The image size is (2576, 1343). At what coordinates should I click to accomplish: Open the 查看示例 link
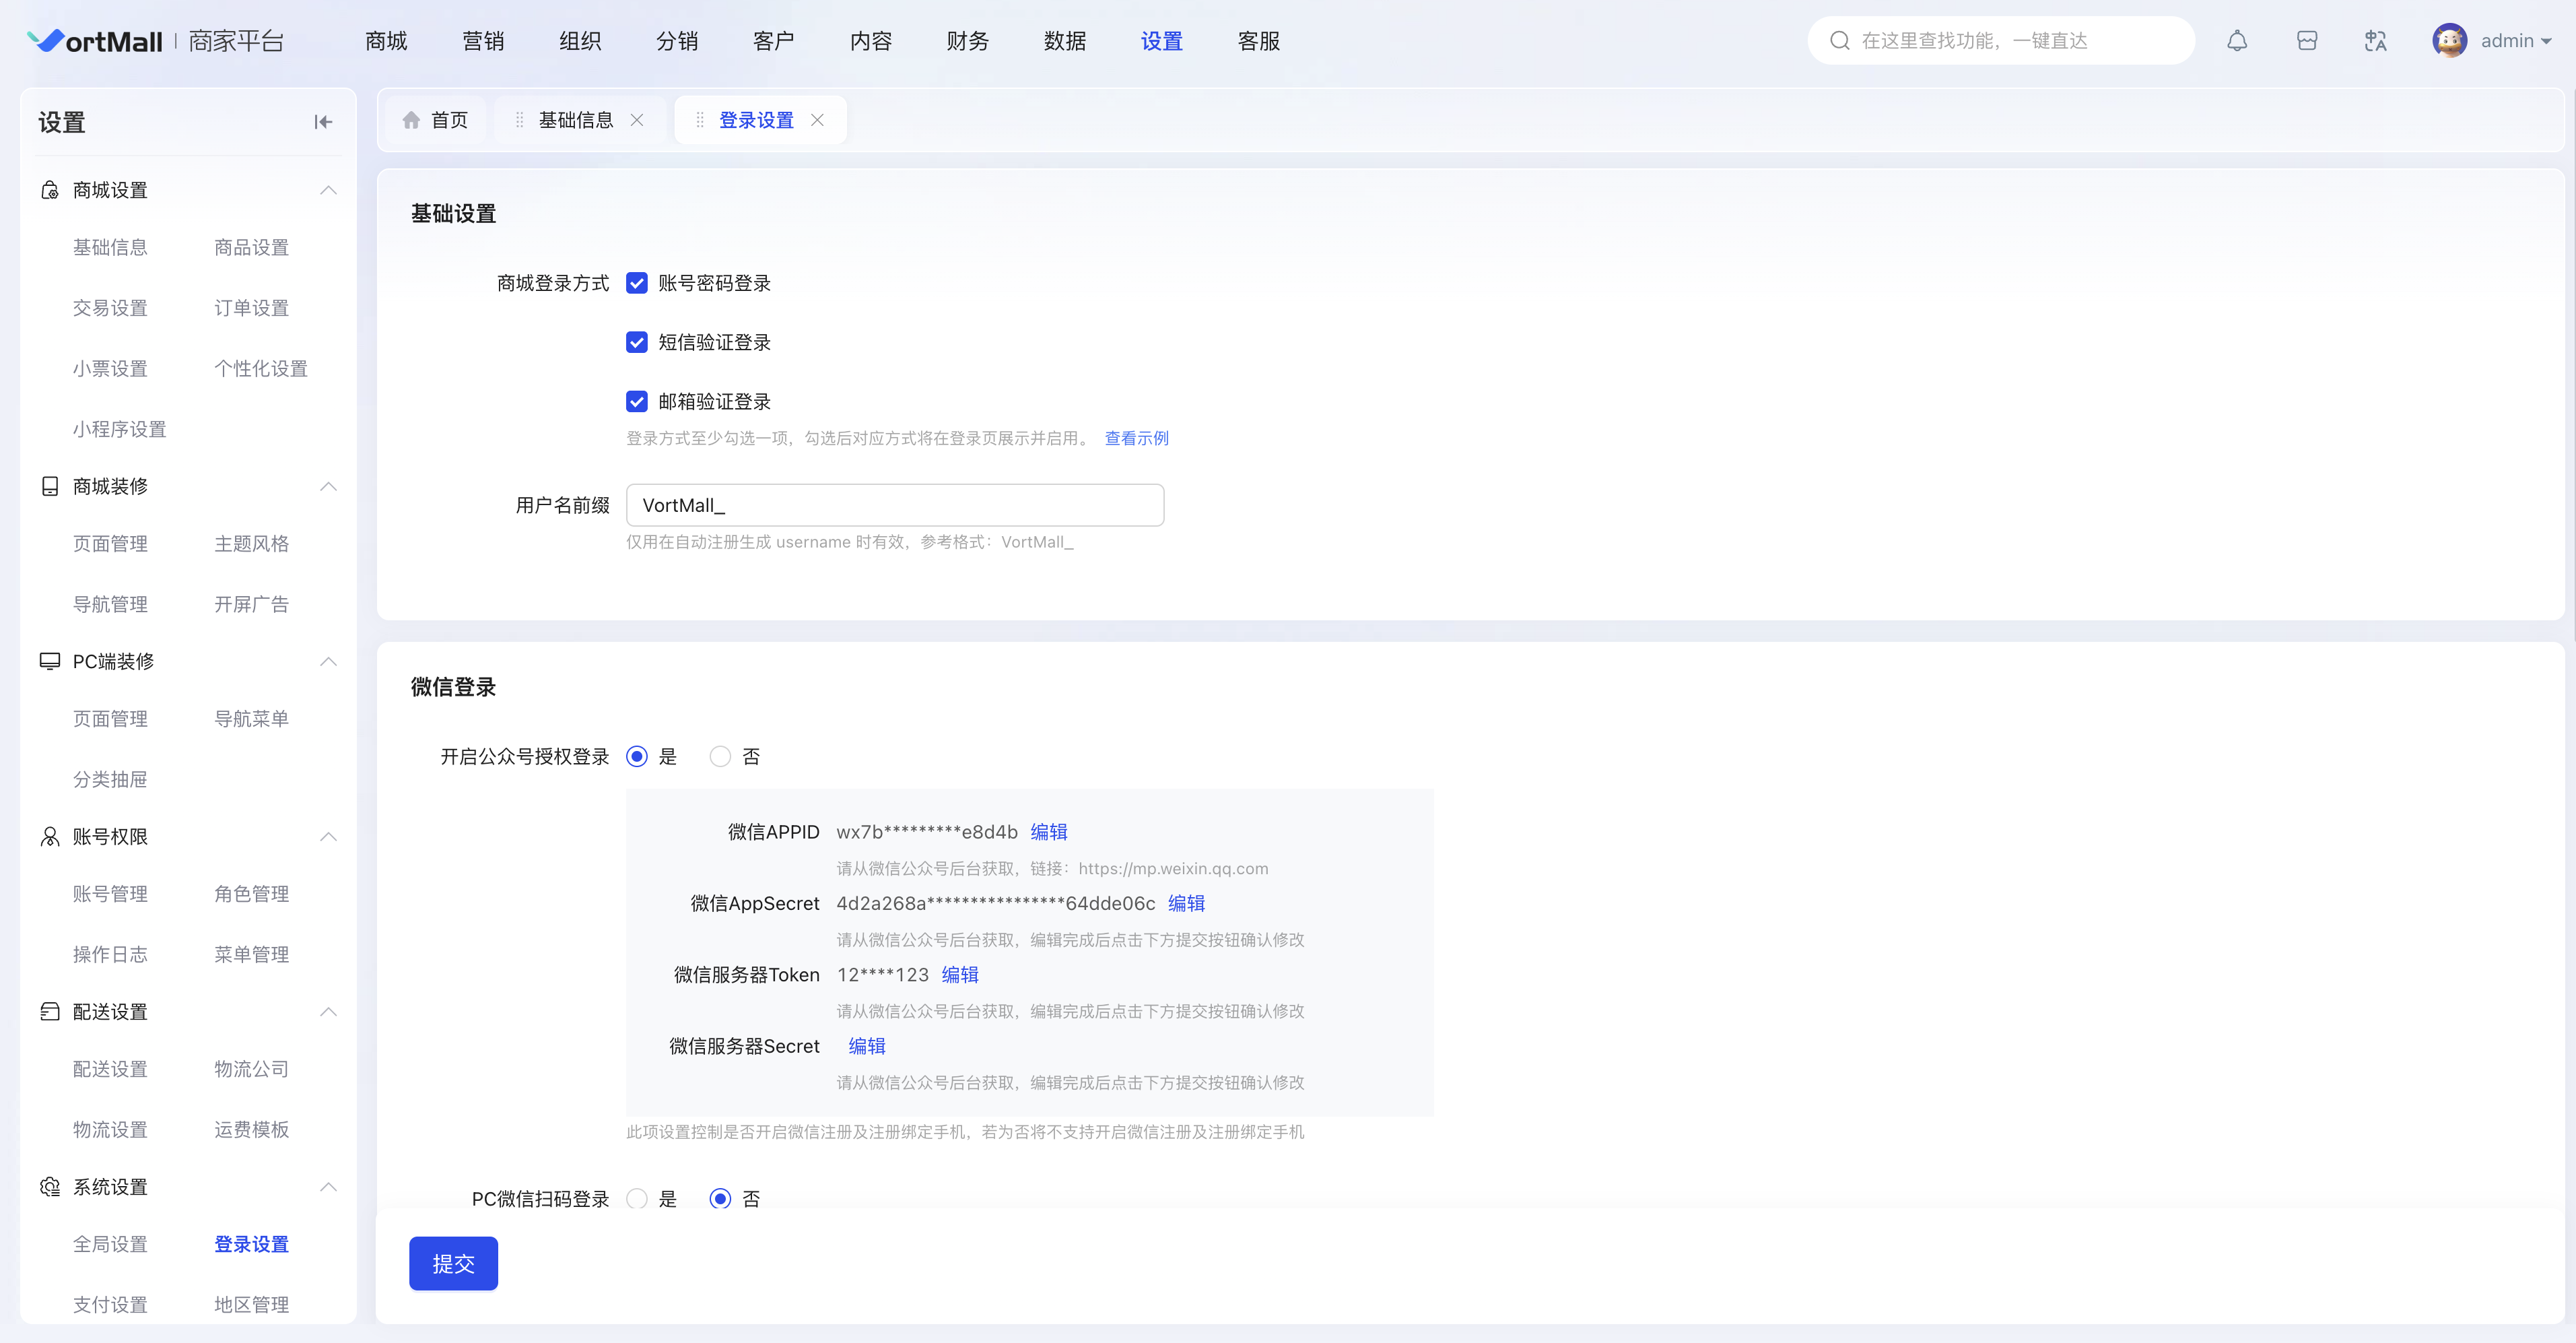(1136, 438)
